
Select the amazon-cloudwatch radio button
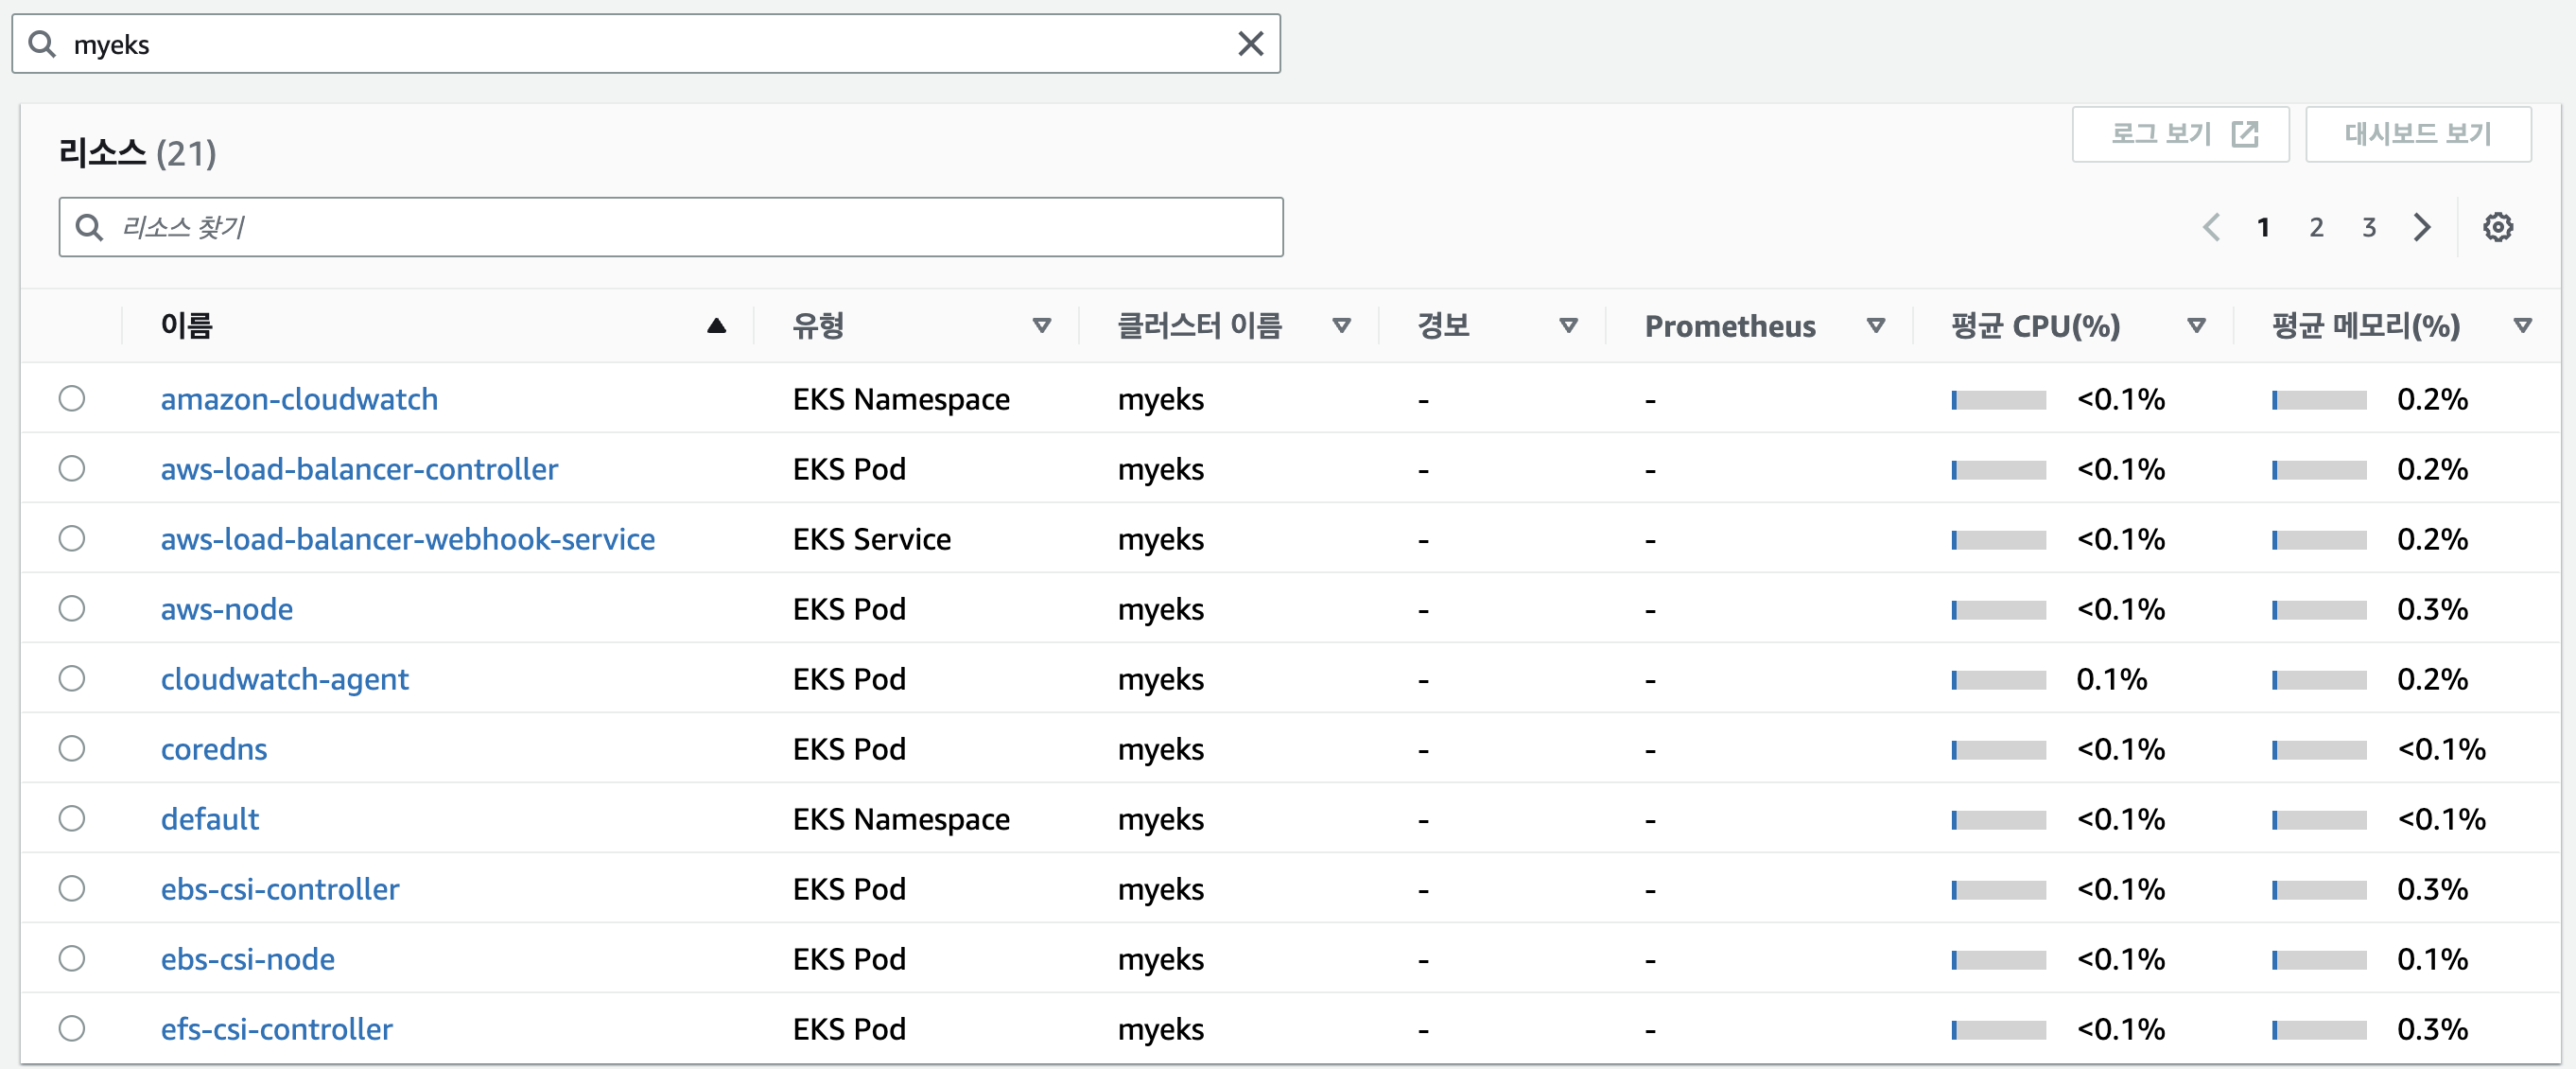click(72, 399)
